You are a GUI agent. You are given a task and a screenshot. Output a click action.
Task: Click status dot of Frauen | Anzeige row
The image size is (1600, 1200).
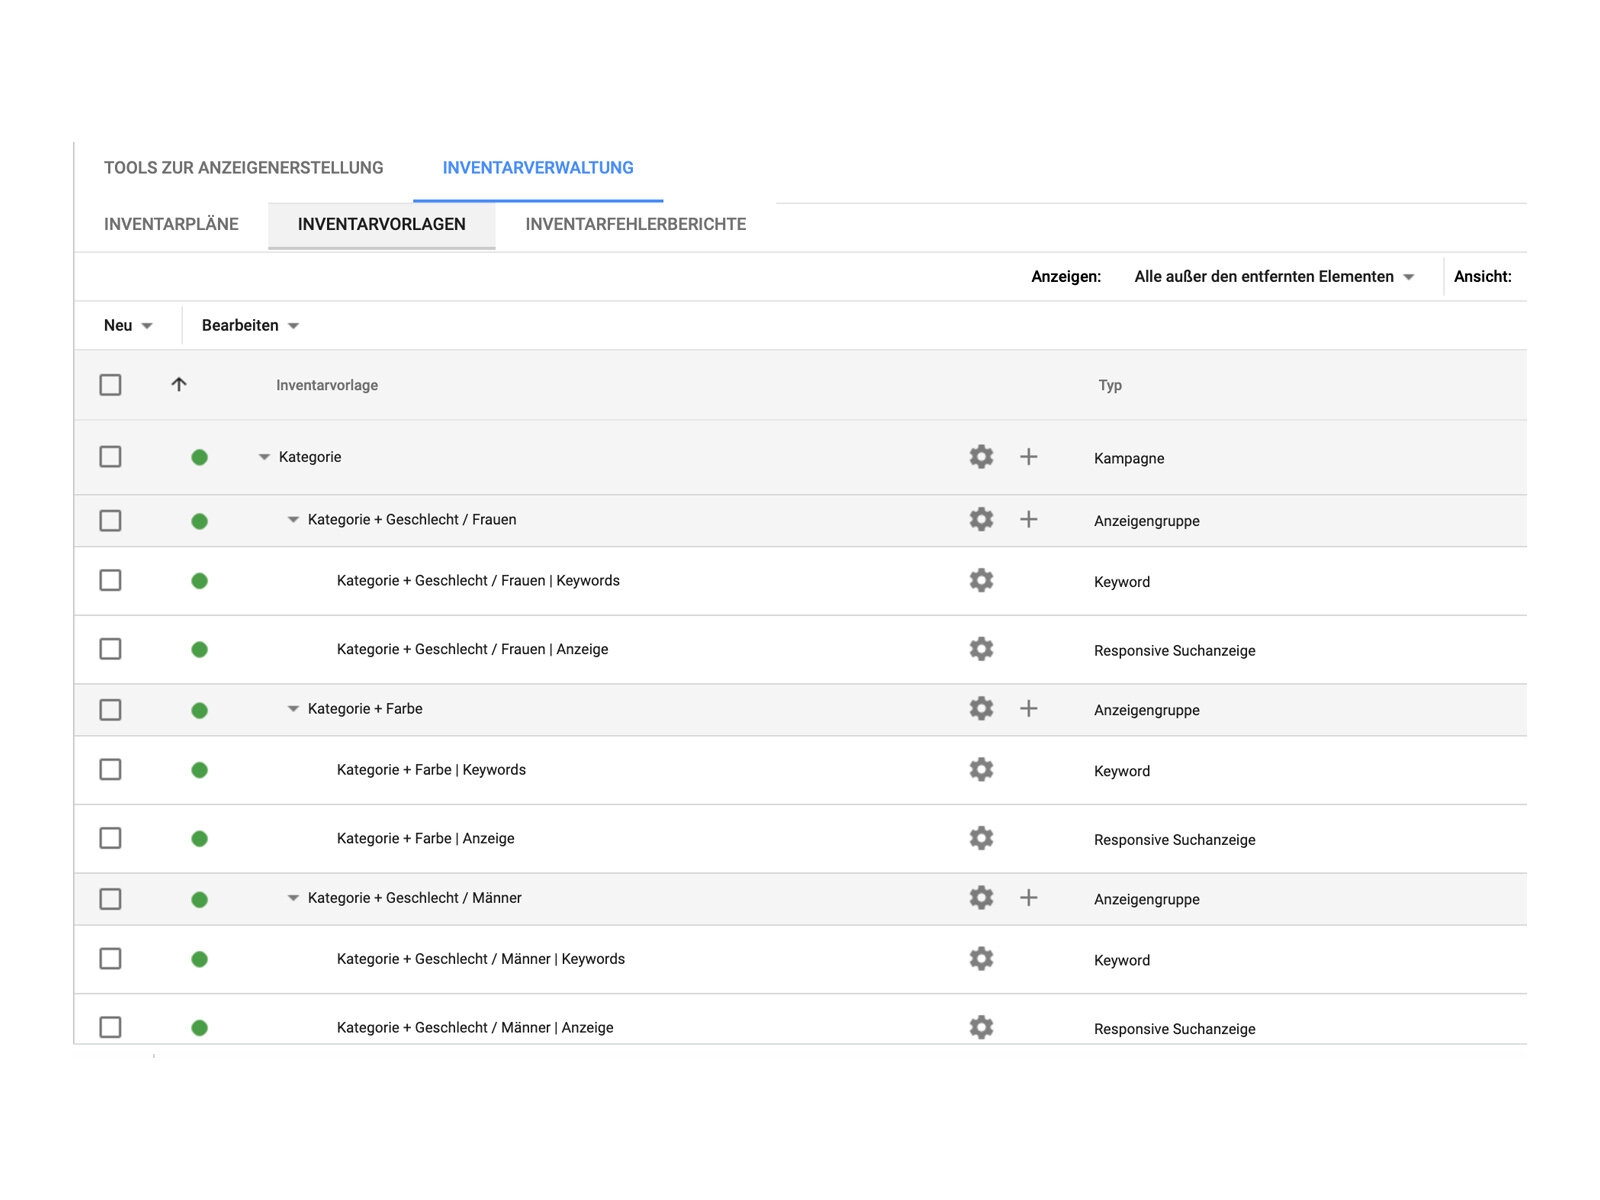[200, 650]
